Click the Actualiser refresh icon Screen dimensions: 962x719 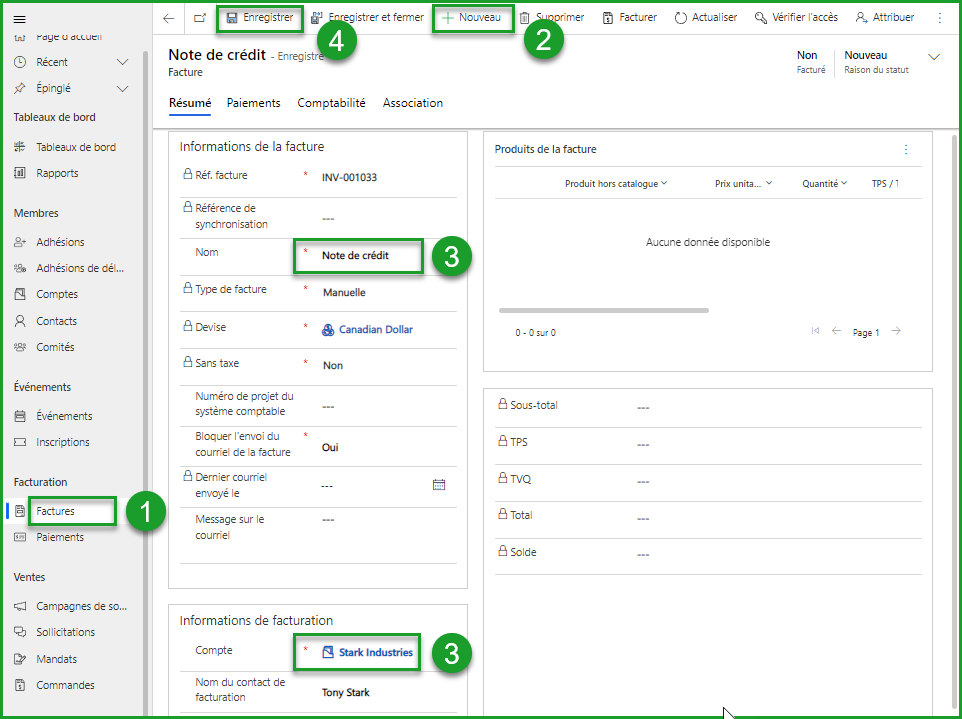pos(681,18)
